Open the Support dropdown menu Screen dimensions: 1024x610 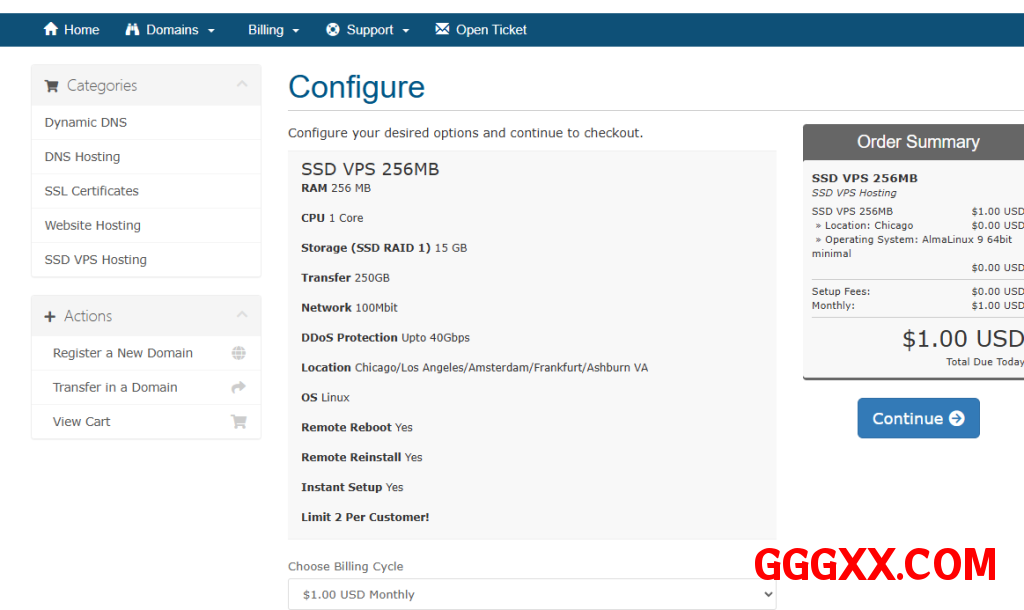pos(377,30)
